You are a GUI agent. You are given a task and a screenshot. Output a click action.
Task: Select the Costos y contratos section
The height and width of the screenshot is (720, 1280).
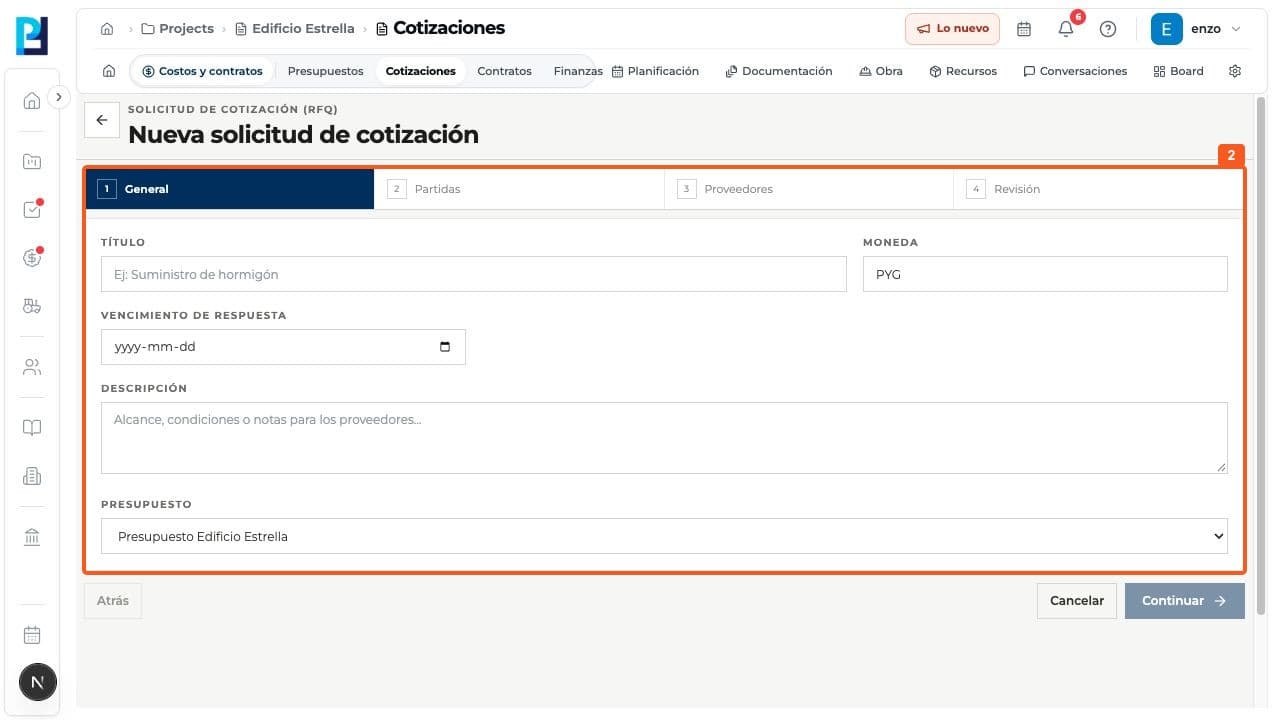pyautogui.click(x=202, y=71)
